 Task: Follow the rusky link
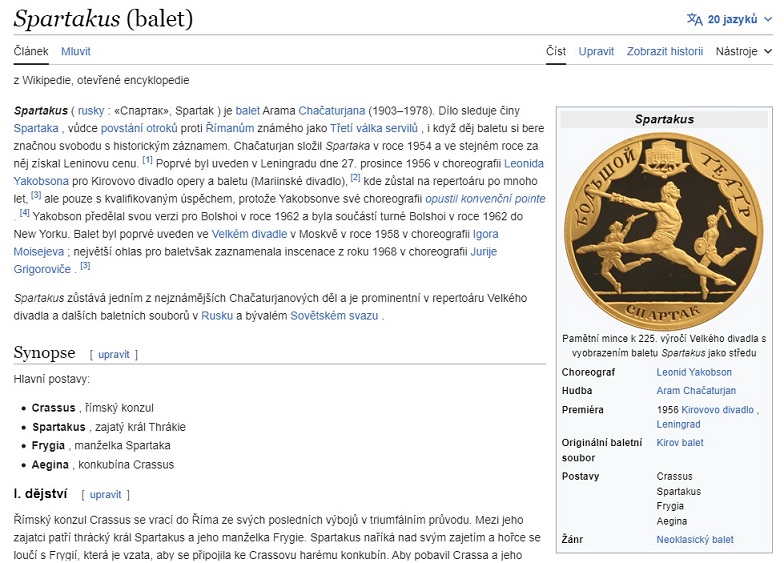click(91, 110)
